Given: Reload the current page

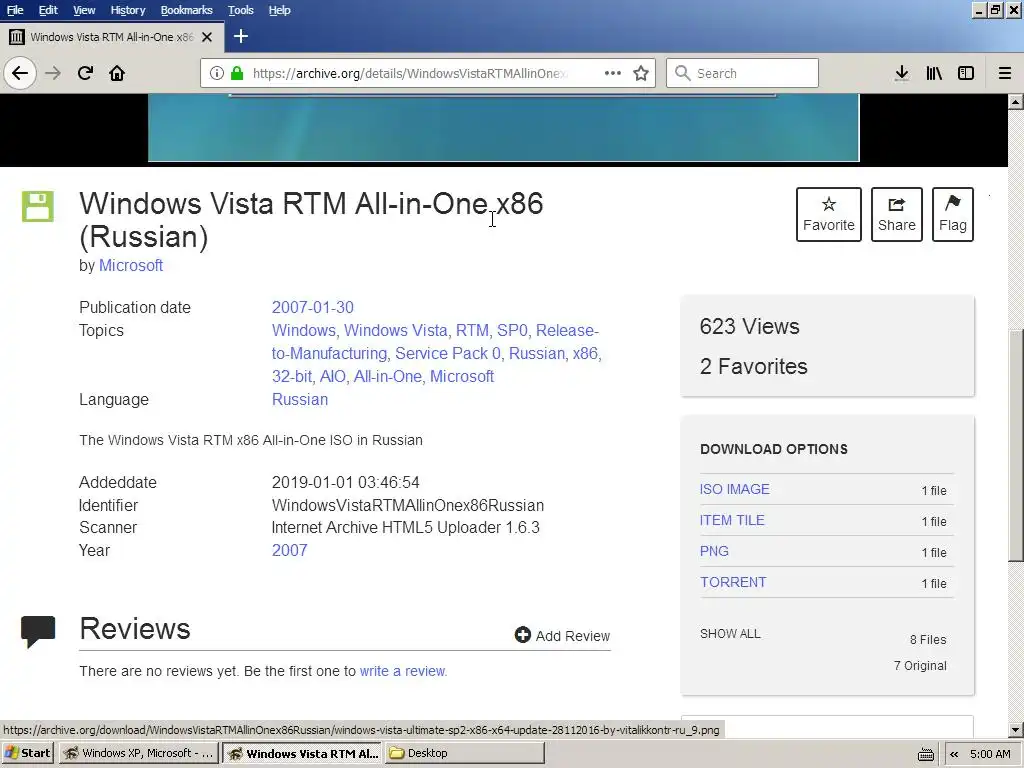Looking at the screenshot, I should pyautogui.click(x=86, y=73).
